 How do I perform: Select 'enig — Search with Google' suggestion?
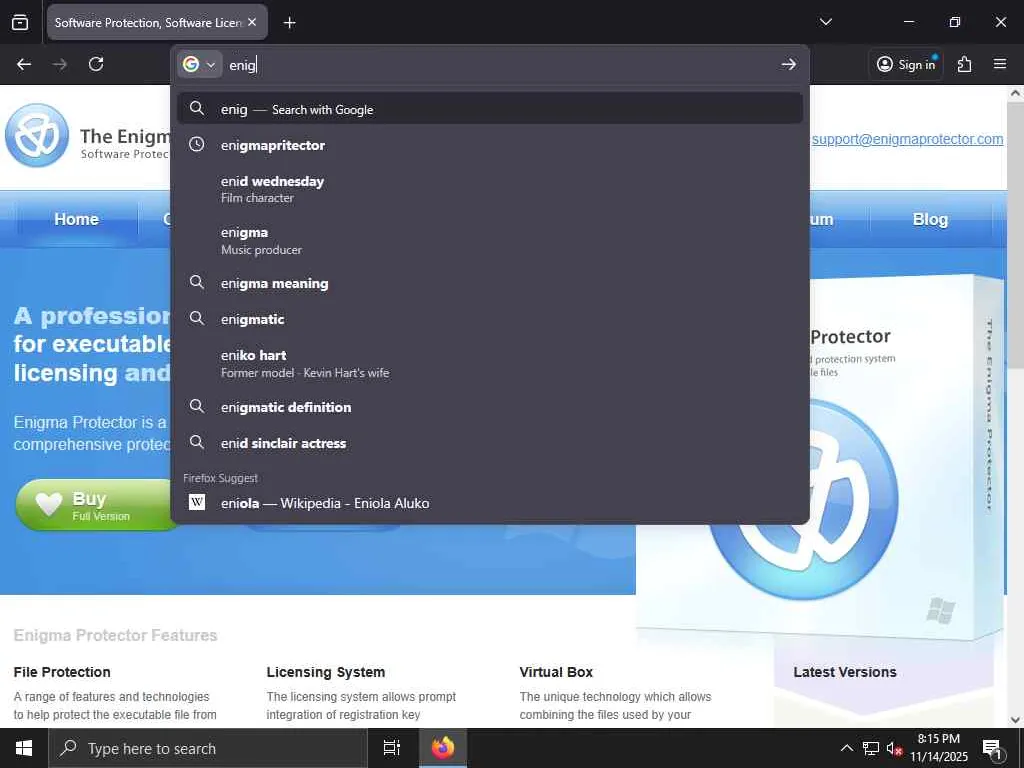click(490, 109)
